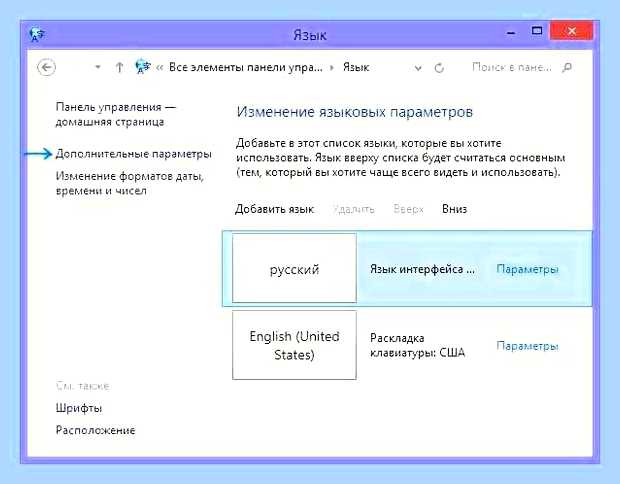Click the magnifier search icon
Screen dimensions: 620x484
[567, 68]
